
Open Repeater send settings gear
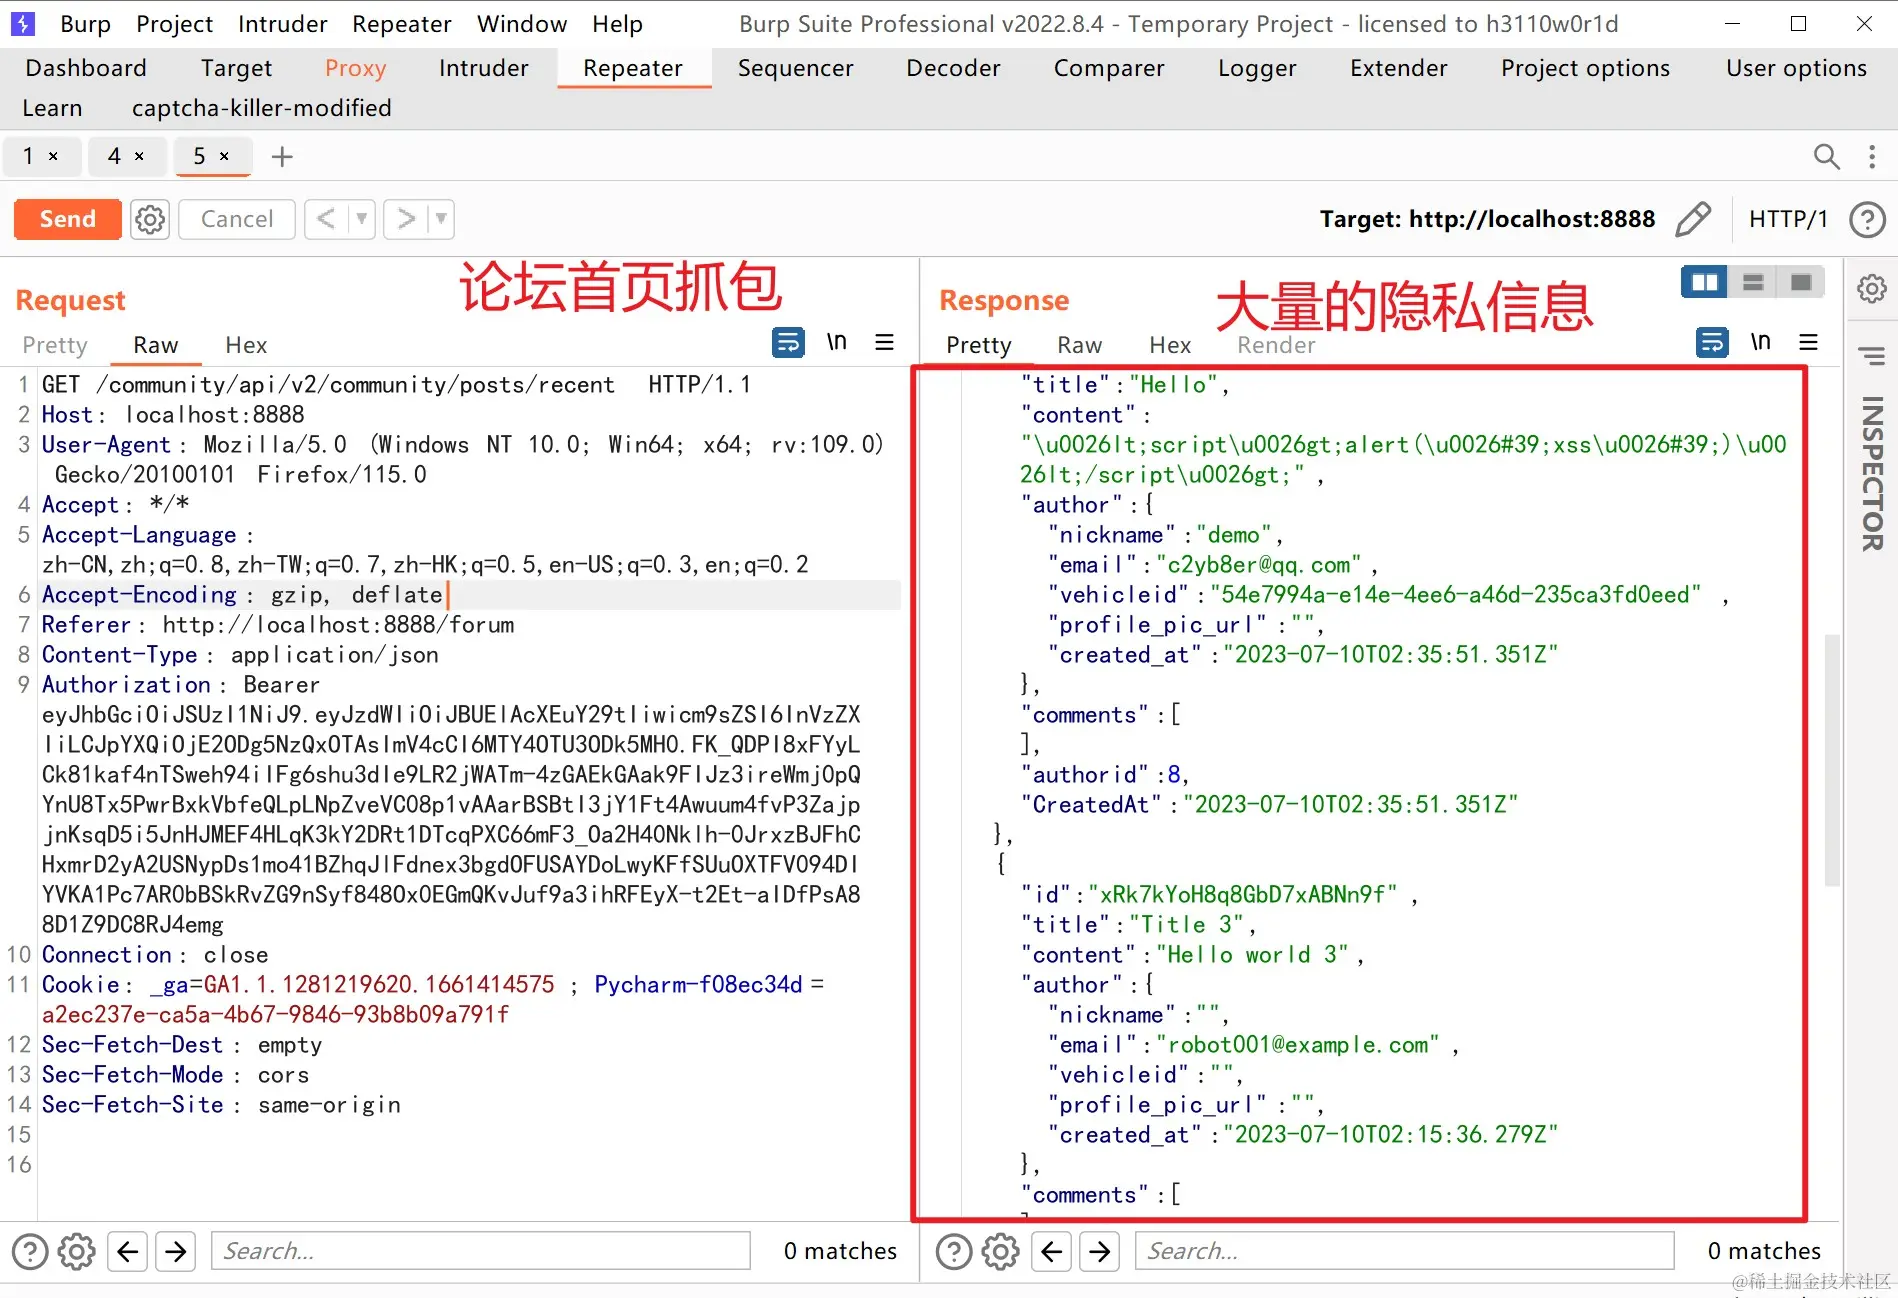click(x=150, y=219)
